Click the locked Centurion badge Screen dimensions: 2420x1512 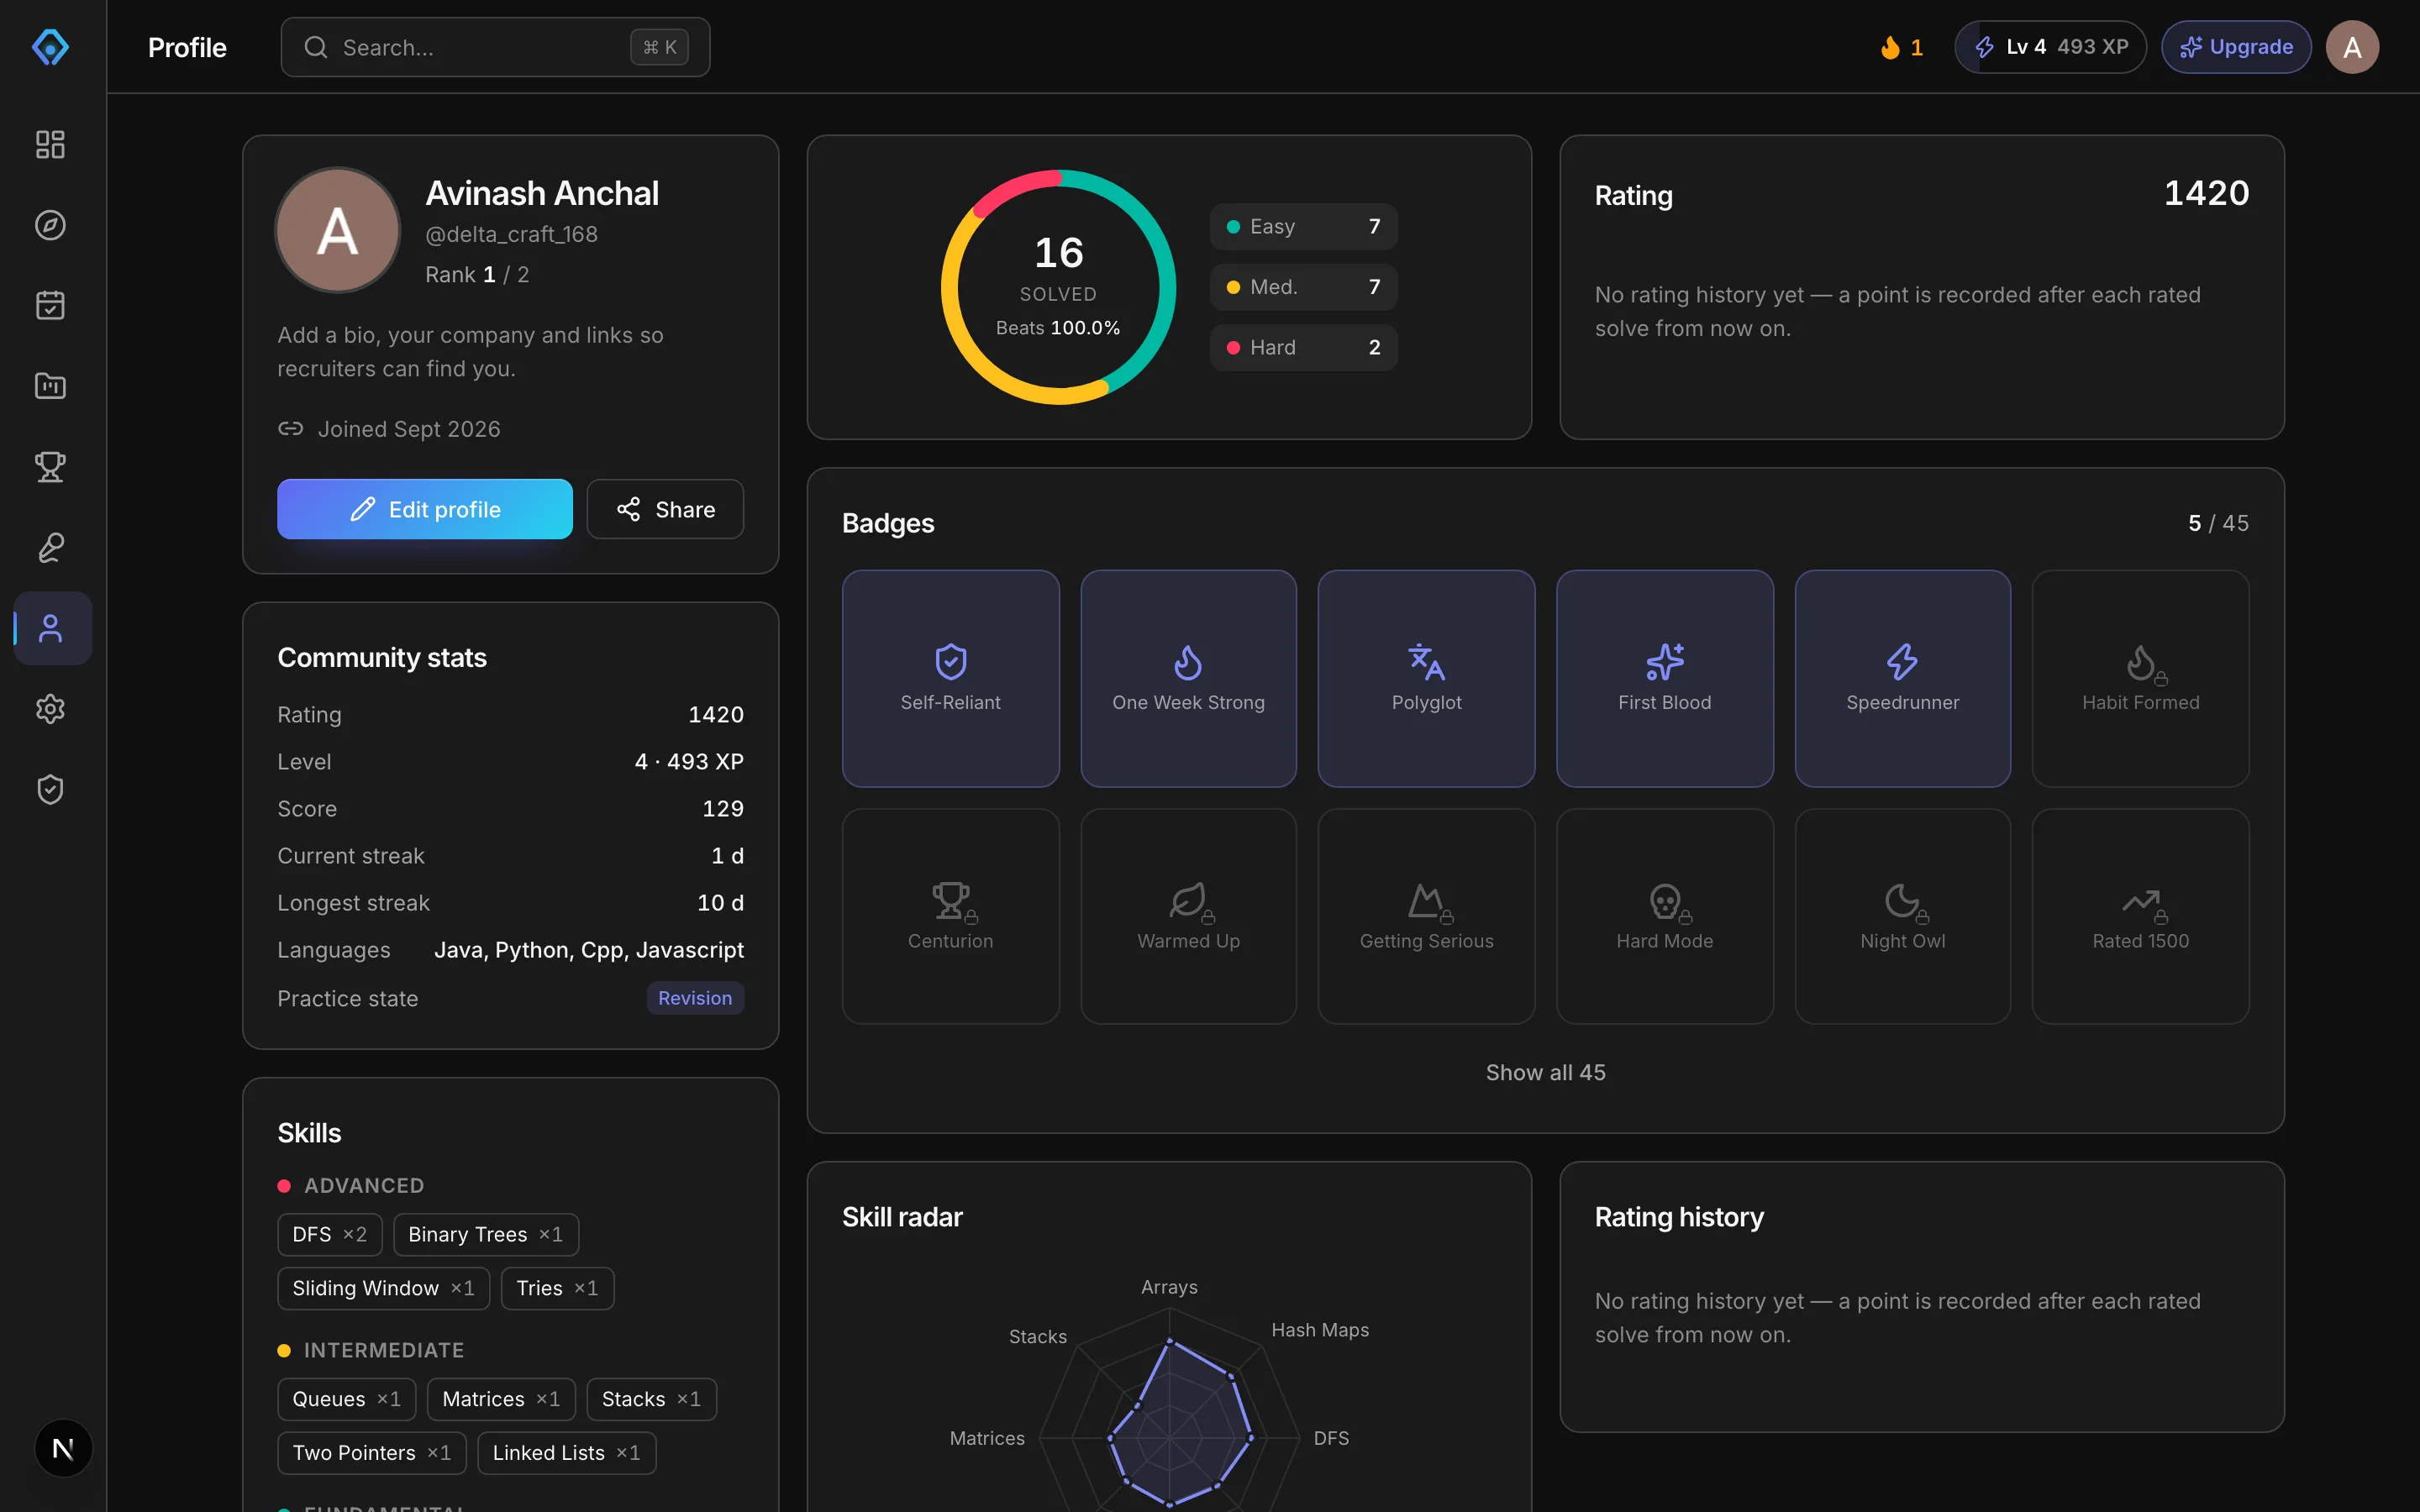click(x=950, y=916)
